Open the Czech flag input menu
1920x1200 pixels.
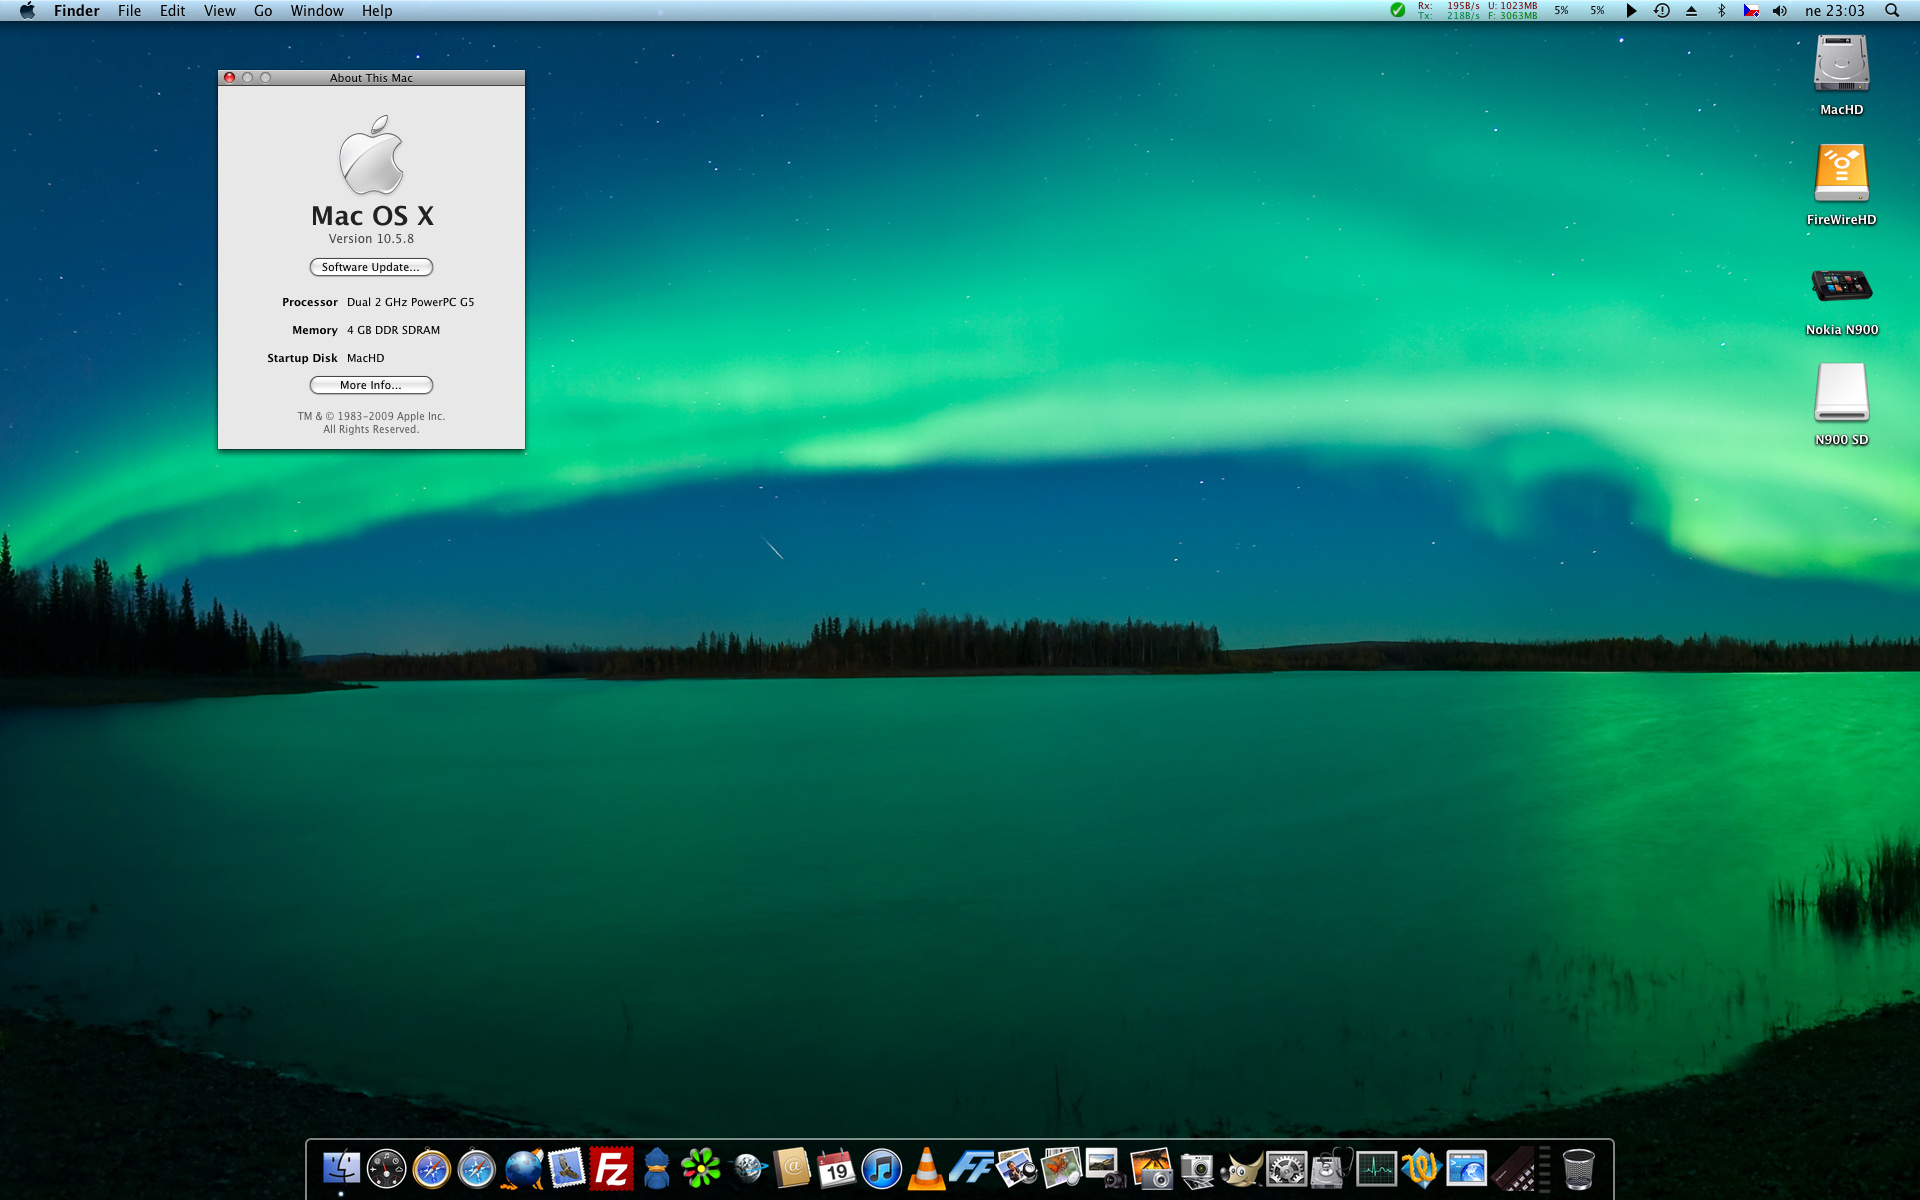pyautogui.click(x=1751, y=11)
